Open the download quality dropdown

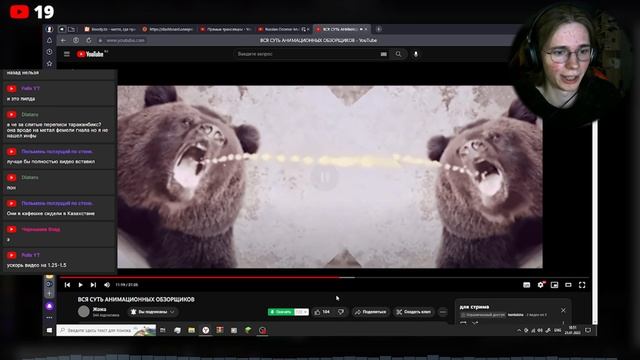301,312
